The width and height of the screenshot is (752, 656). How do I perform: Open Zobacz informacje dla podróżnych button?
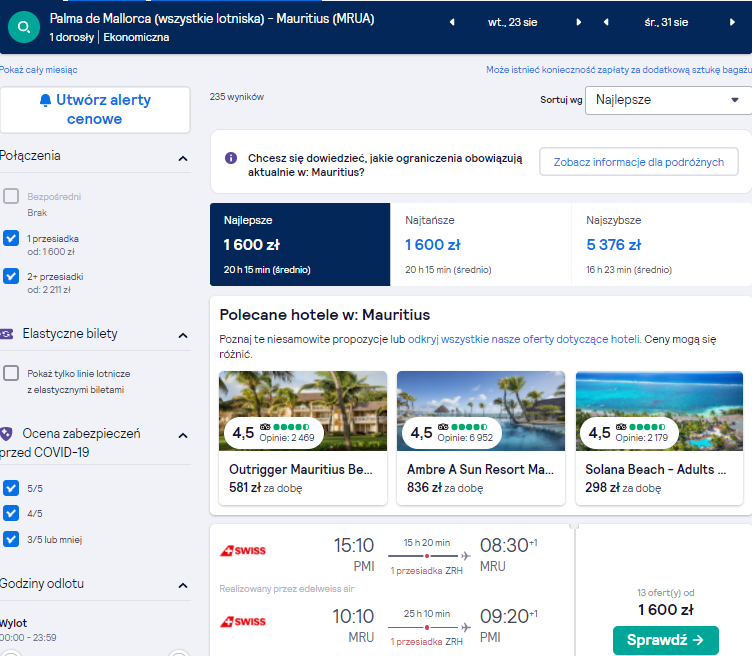coord(639,162)
